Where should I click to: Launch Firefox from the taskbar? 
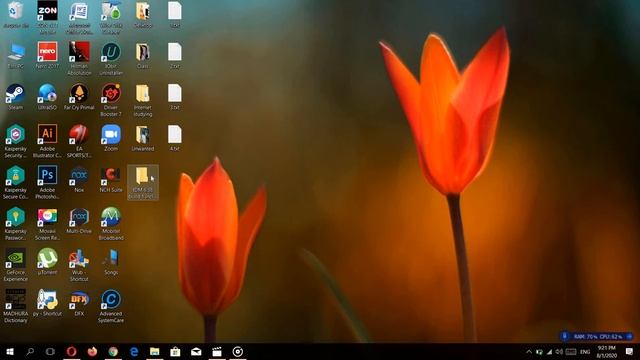tap(92, 351)
